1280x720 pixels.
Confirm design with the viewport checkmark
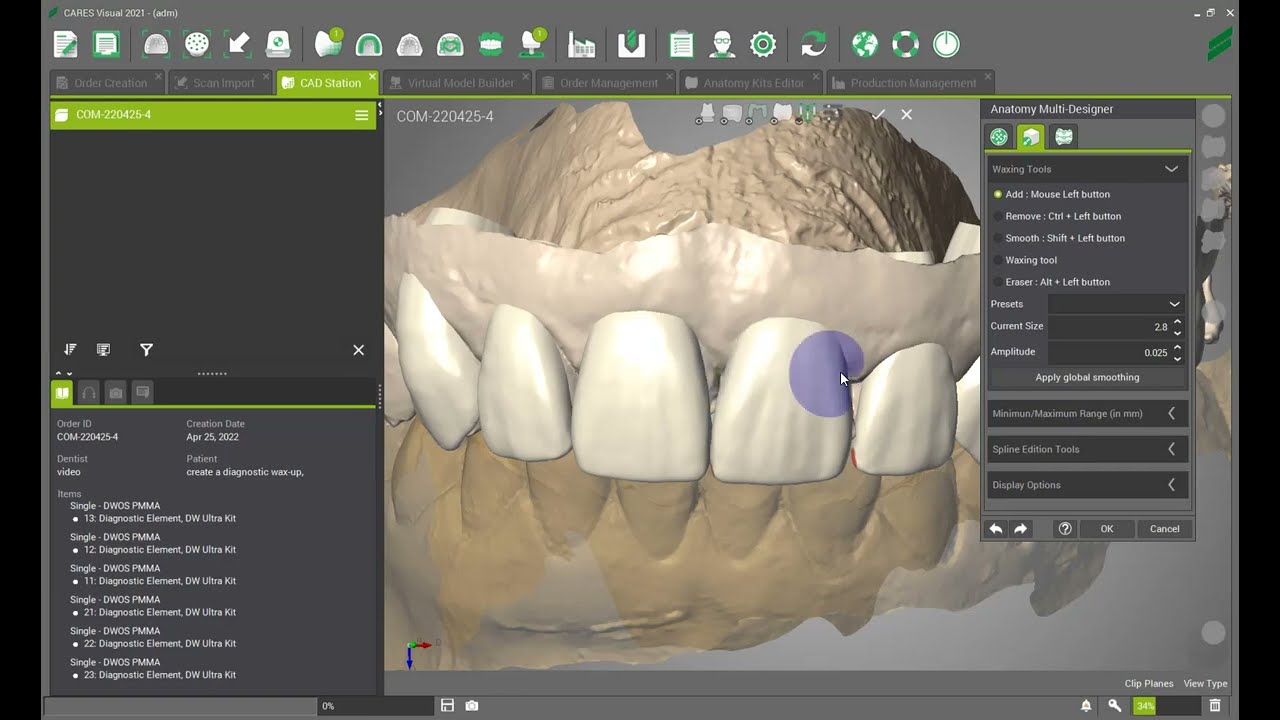click(x=878, y=115)
